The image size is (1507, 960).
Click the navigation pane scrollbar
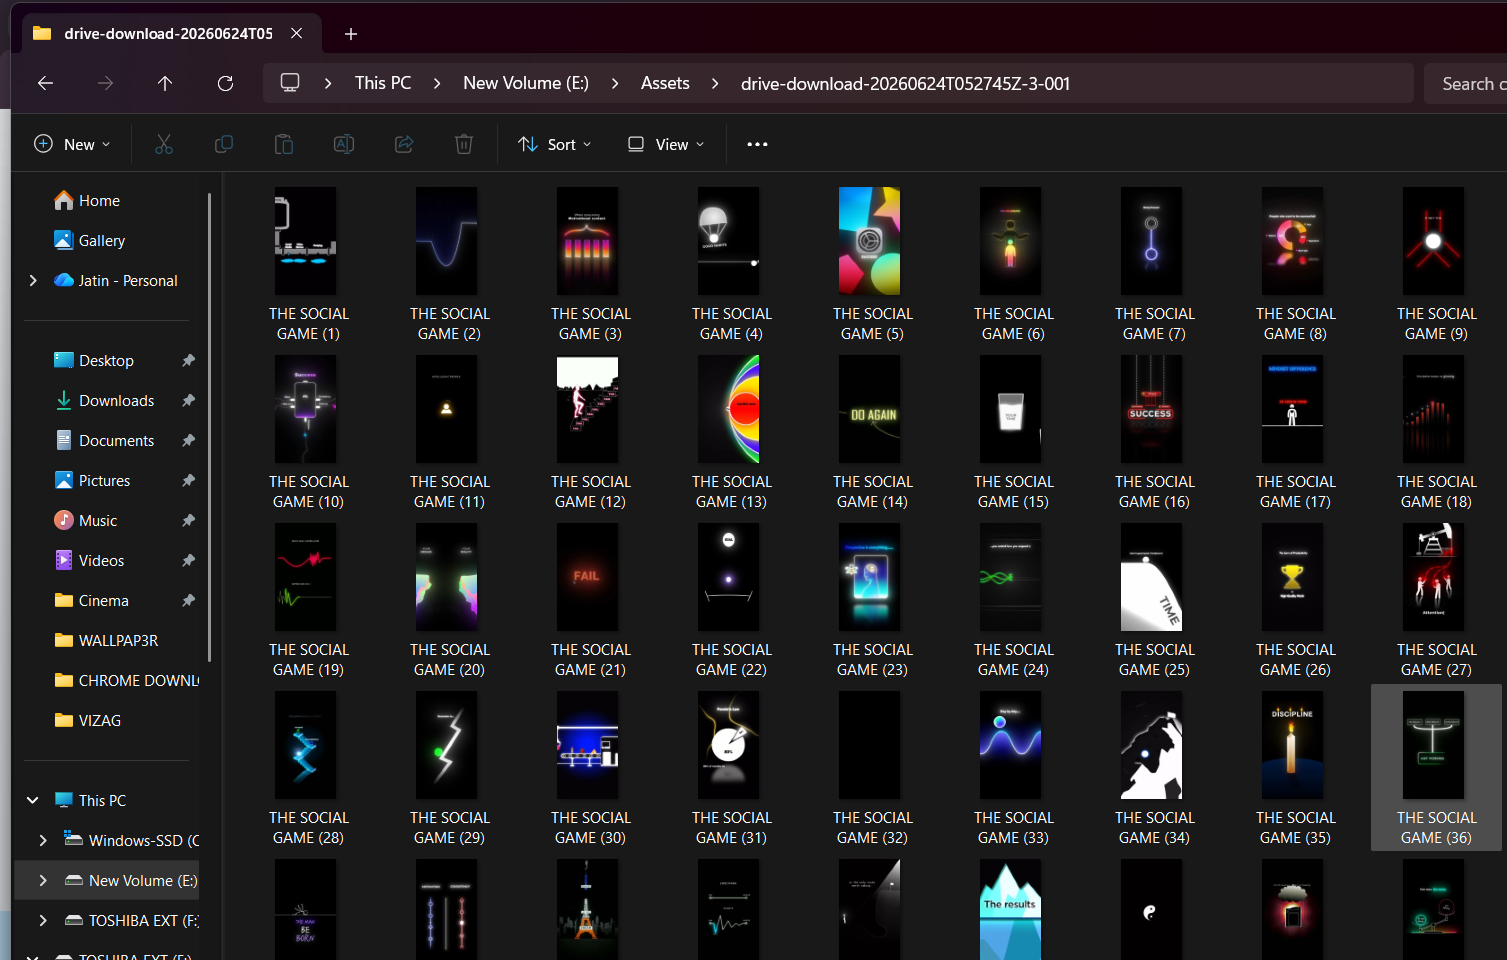(209, 427)
